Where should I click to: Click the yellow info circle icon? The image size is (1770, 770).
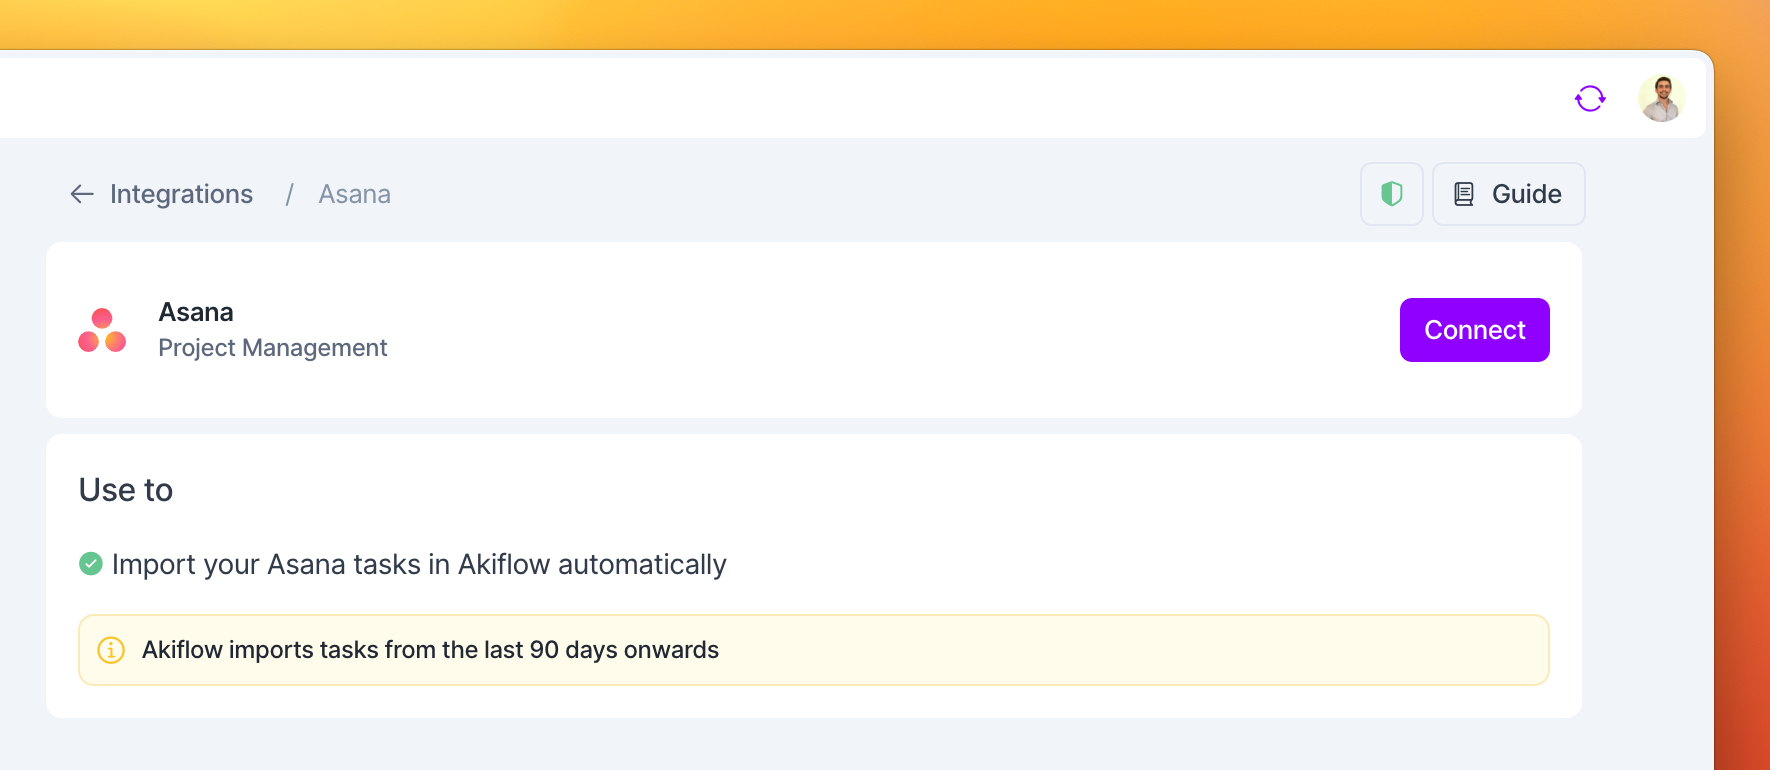click(x=111, y=650)
